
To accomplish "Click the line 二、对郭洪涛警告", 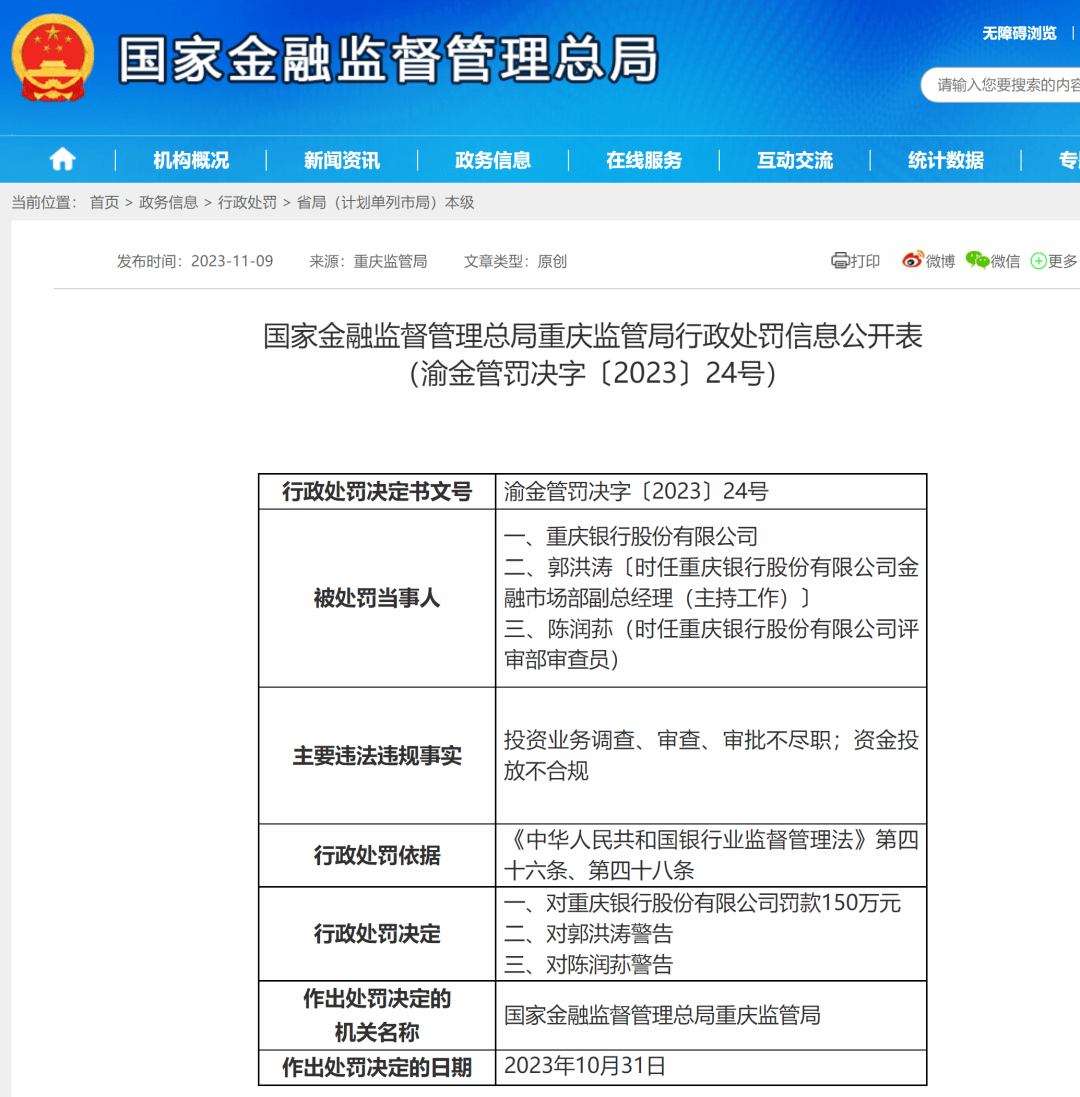I will tap(588, 934).
